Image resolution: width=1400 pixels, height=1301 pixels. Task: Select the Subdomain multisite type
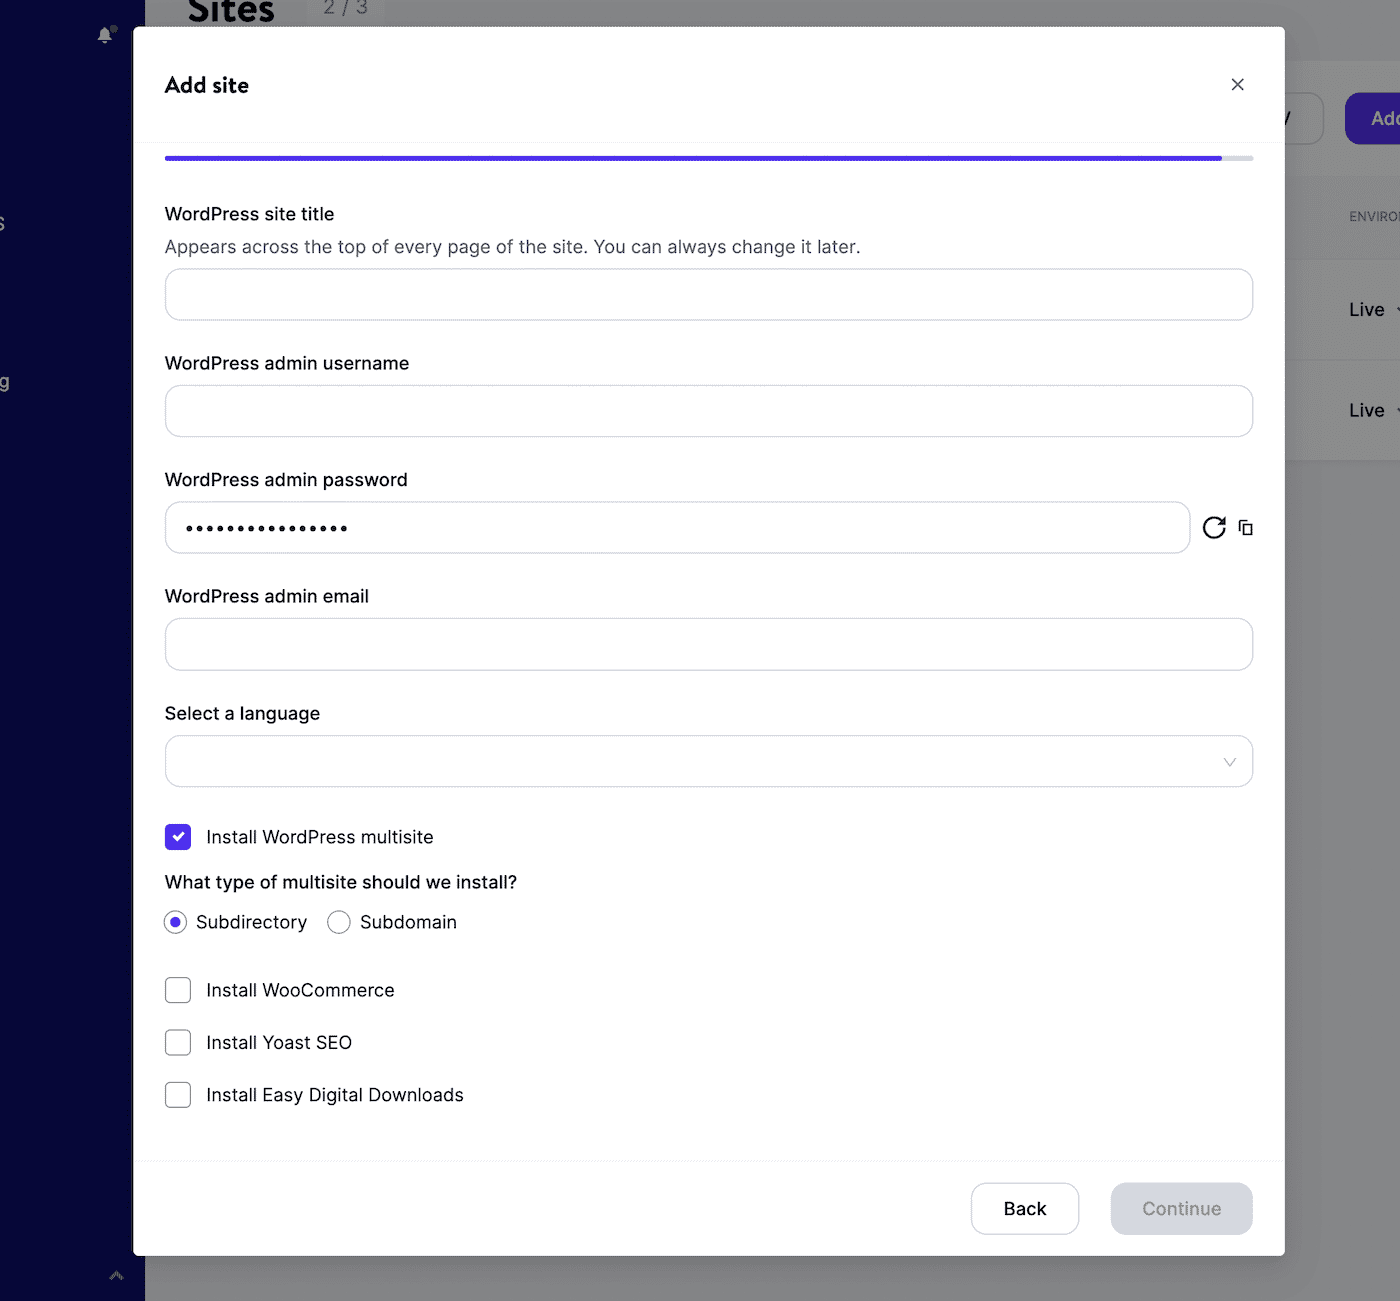point(338,922)
